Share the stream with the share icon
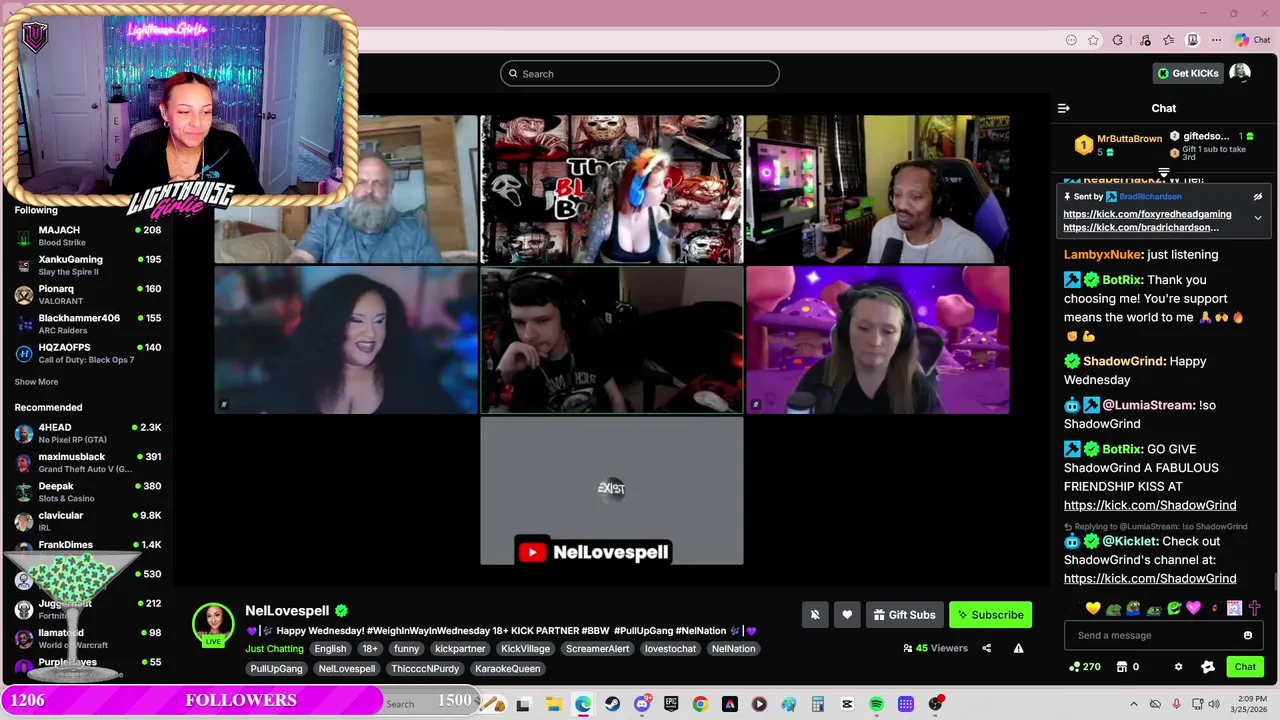The height and width of the screenshot is (720, 1280). pos(986,648)
